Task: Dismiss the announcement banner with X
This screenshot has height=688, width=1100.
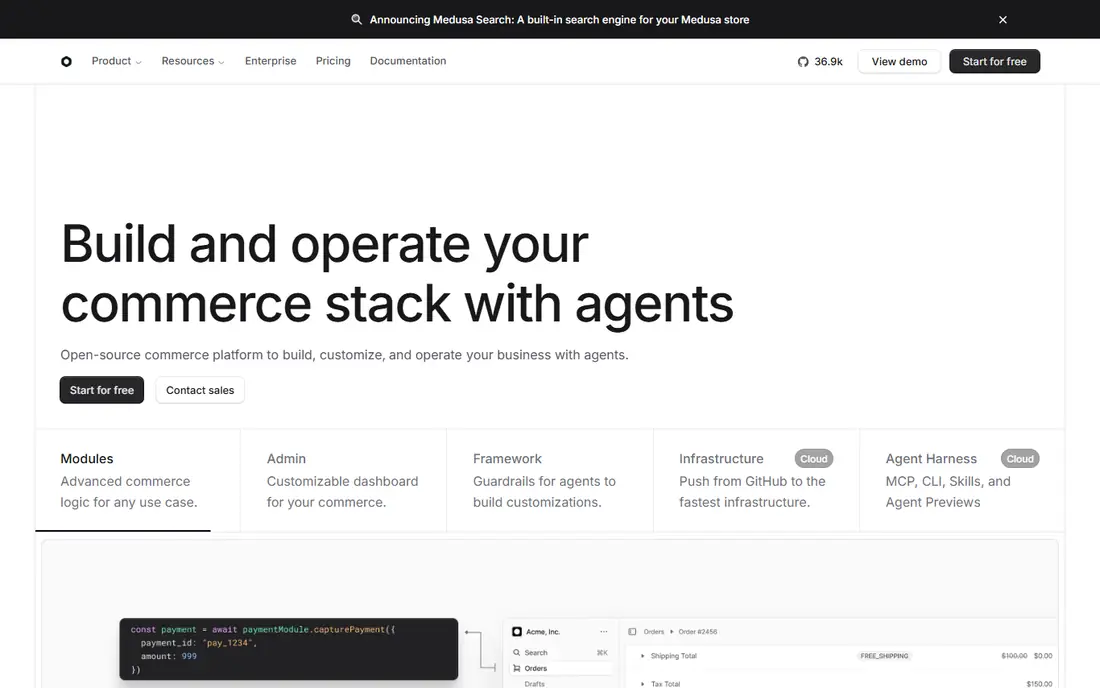Action: pos(1002,20)
